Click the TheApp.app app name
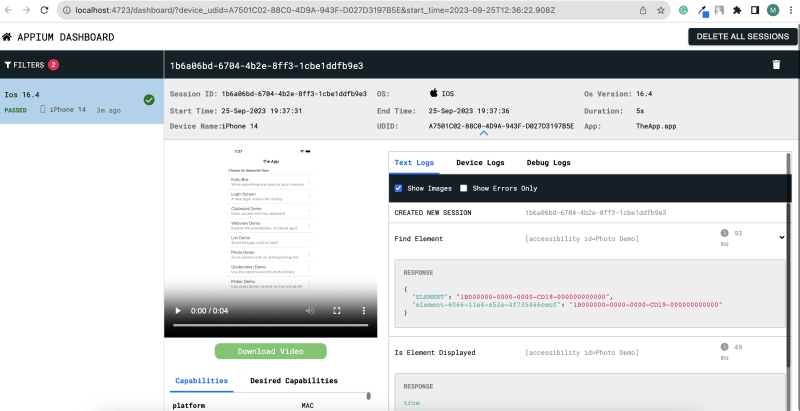This screenshot has height=411, width=800. (x=656, y=126)
